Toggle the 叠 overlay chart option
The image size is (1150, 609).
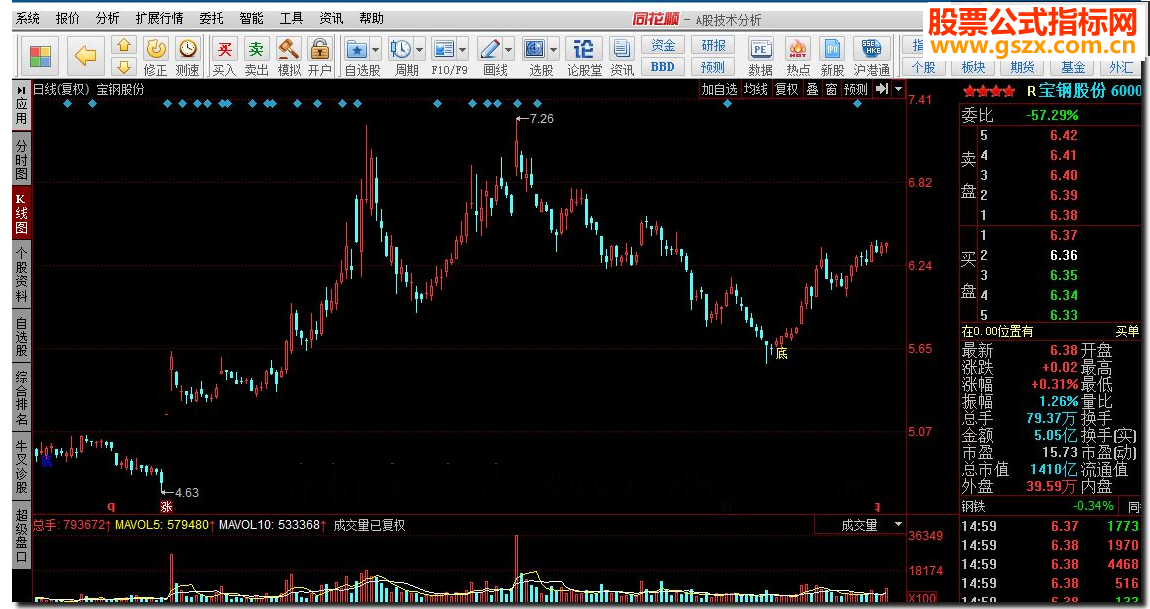(812, 89)
